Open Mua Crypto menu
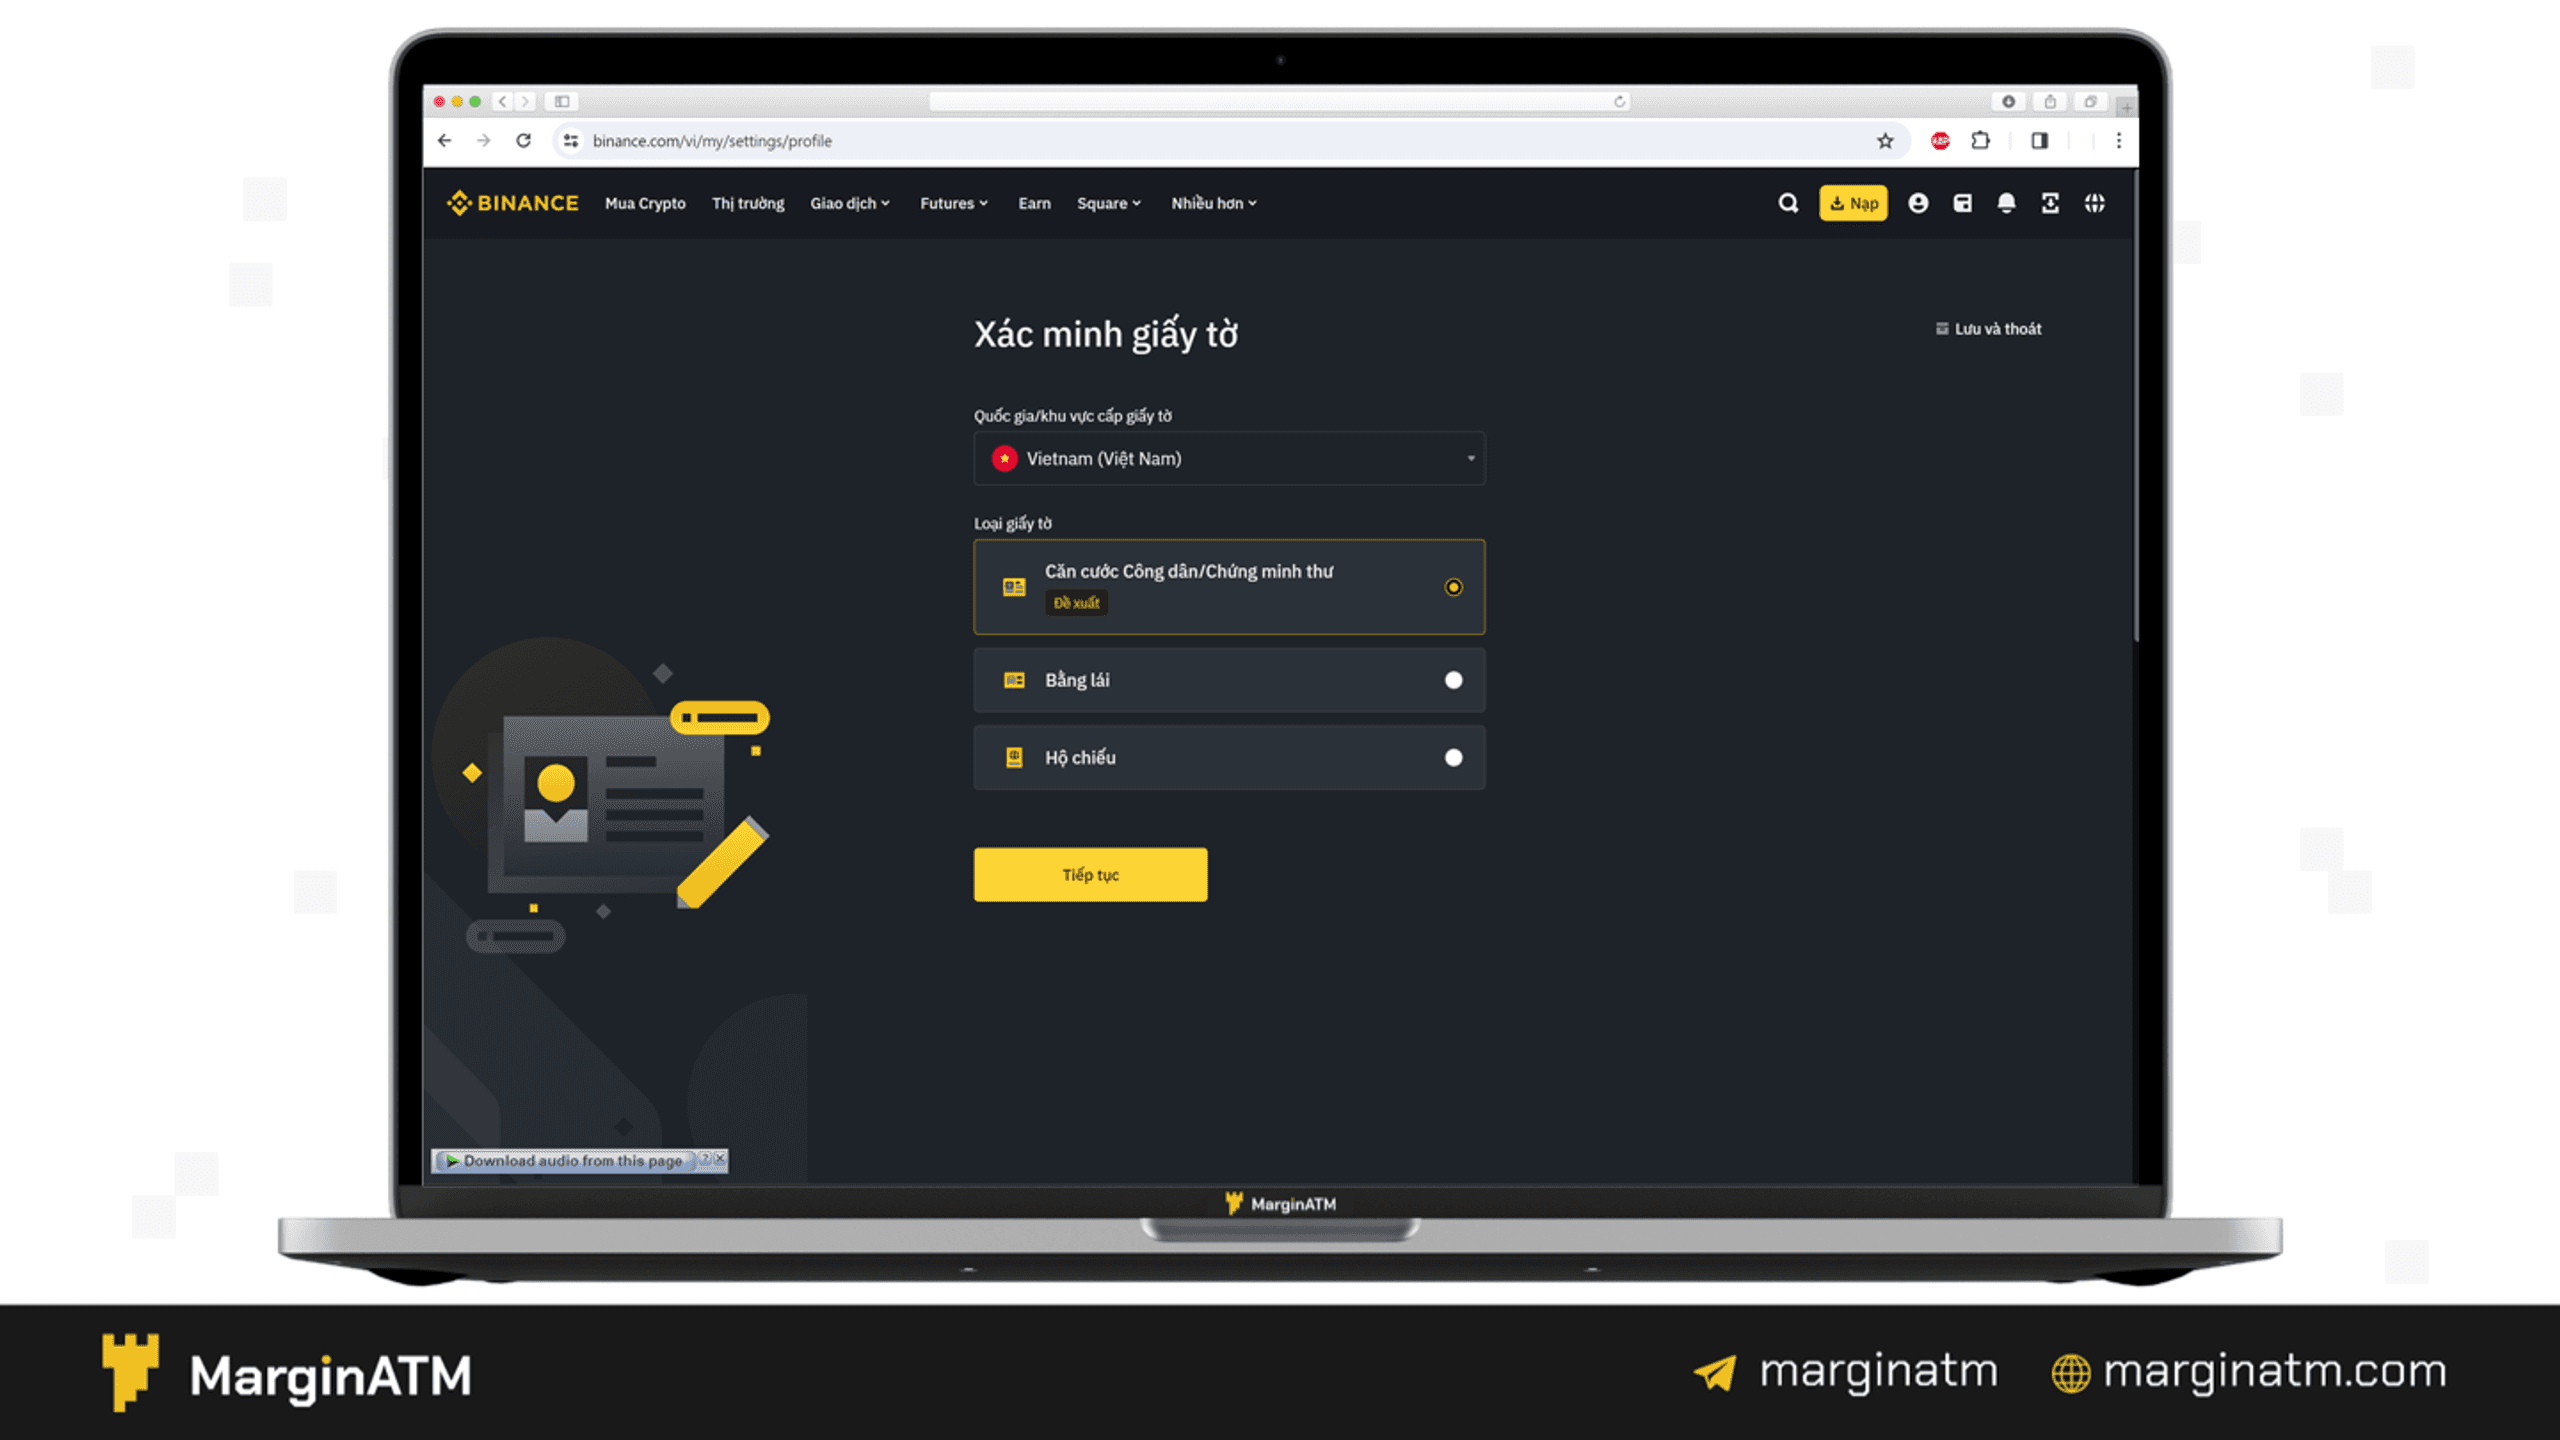 tap(645, 203)
